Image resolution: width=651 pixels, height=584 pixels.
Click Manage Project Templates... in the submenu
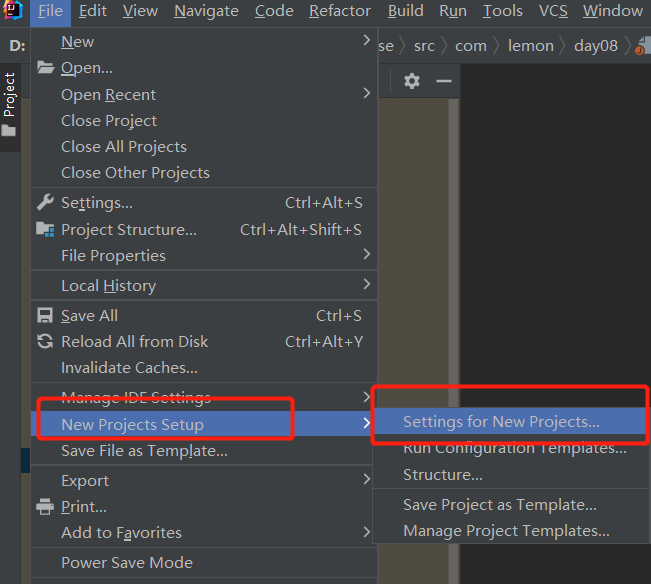pyautogui.click(x=506, y=531)
